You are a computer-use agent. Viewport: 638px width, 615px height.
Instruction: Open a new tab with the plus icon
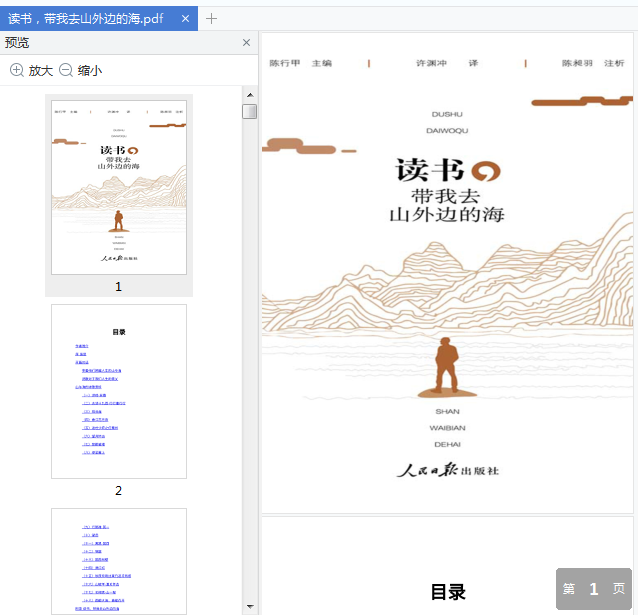click(x=211, y=19)
